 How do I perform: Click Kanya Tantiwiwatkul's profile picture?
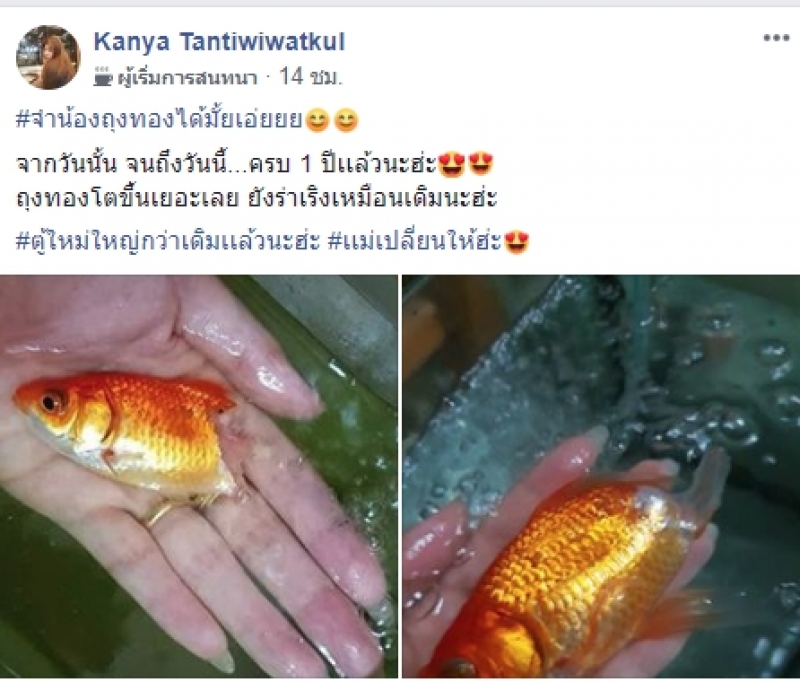48,57
